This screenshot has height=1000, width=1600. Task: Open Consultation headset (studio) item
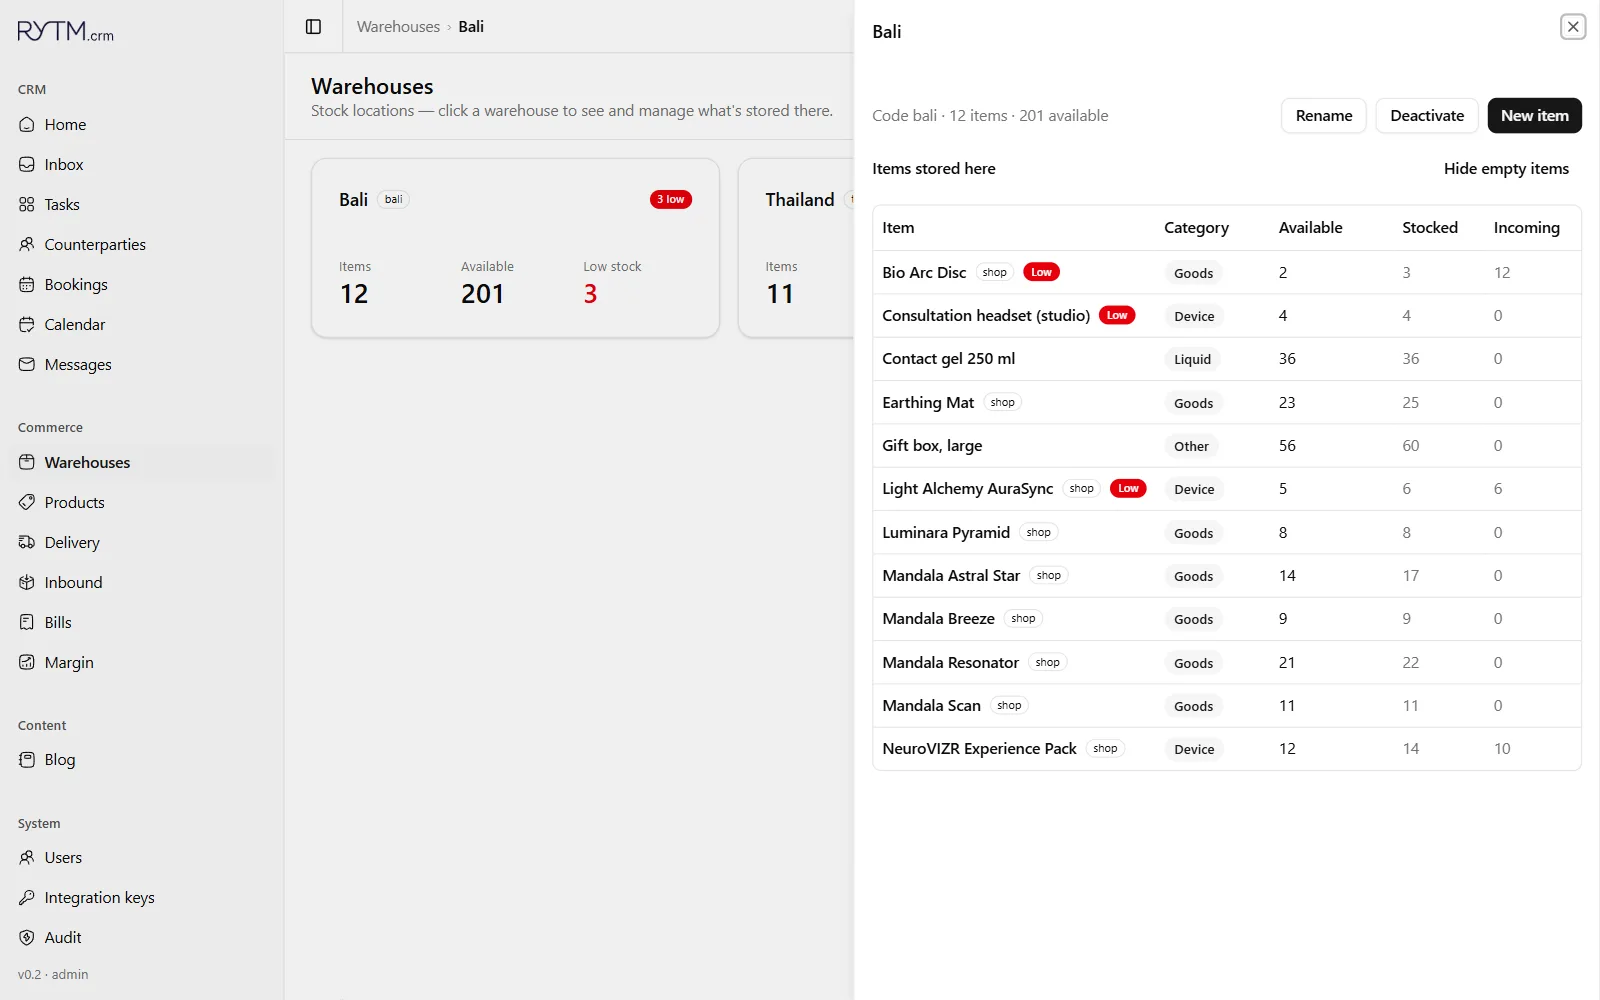click(986, 316)
